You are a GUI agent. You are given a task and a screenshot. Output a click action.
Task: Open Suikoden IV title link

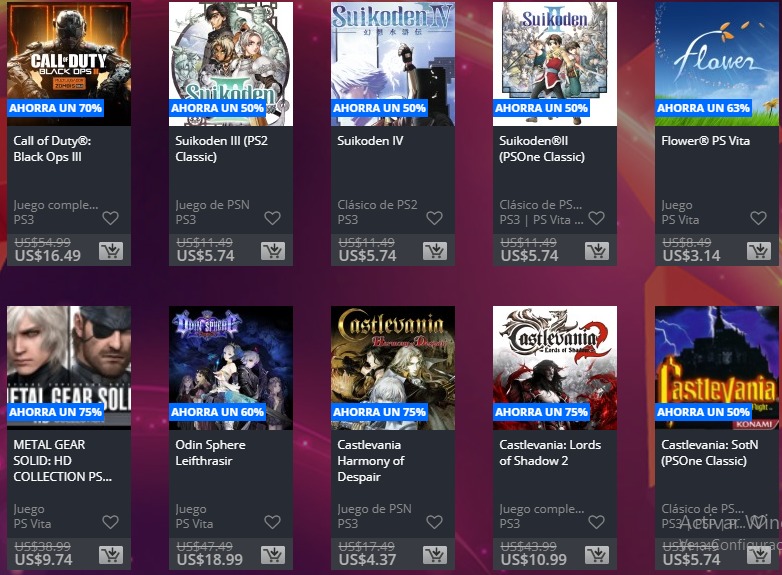(x=370, y=141)
